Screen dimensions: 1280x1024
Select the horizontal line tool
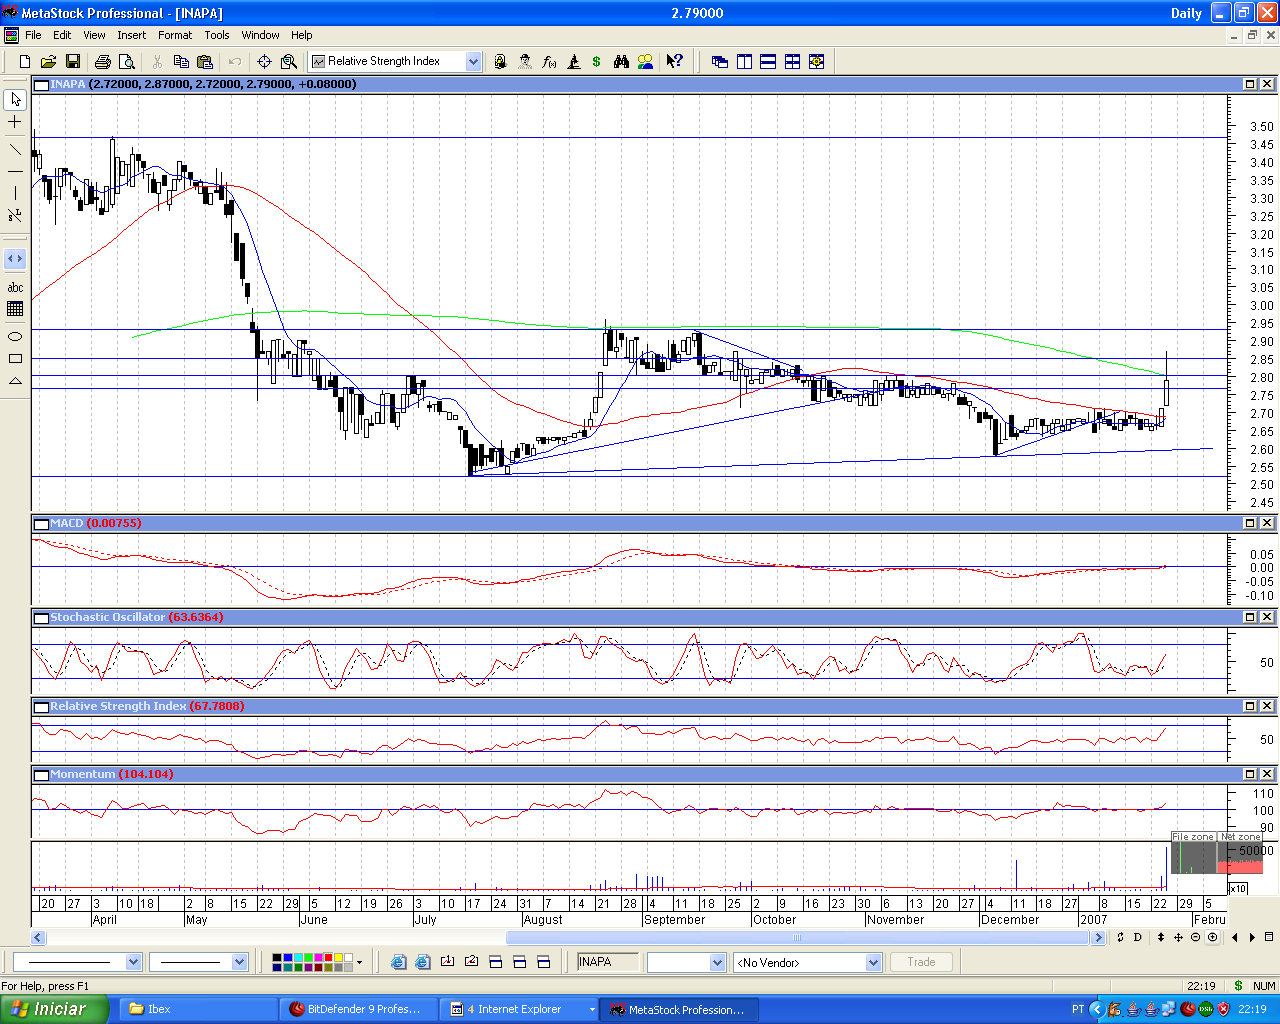pos(15,171)
